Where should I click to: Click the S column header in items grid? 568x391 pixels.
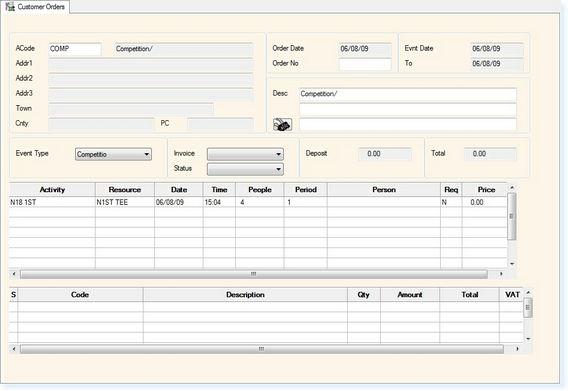click(13, 295)
